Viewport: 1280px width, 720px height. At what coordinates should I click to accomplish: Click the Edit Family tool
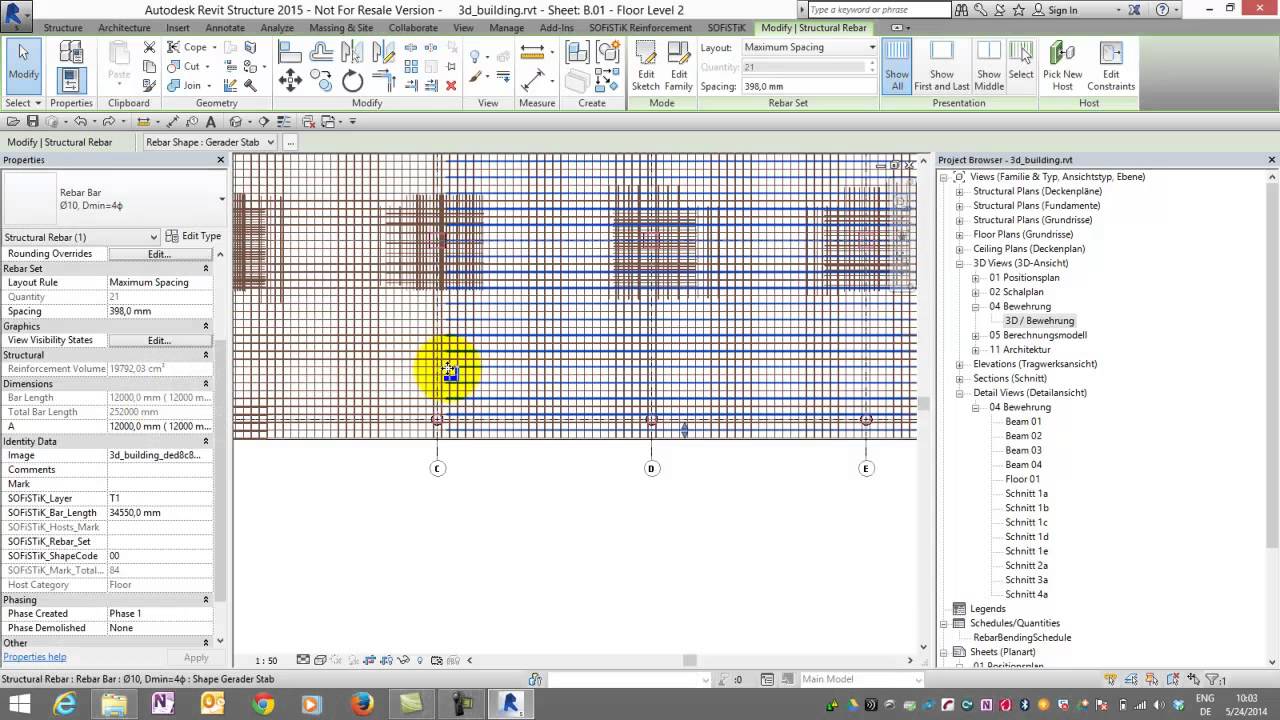pyautogui.click(x=679, y=66)
